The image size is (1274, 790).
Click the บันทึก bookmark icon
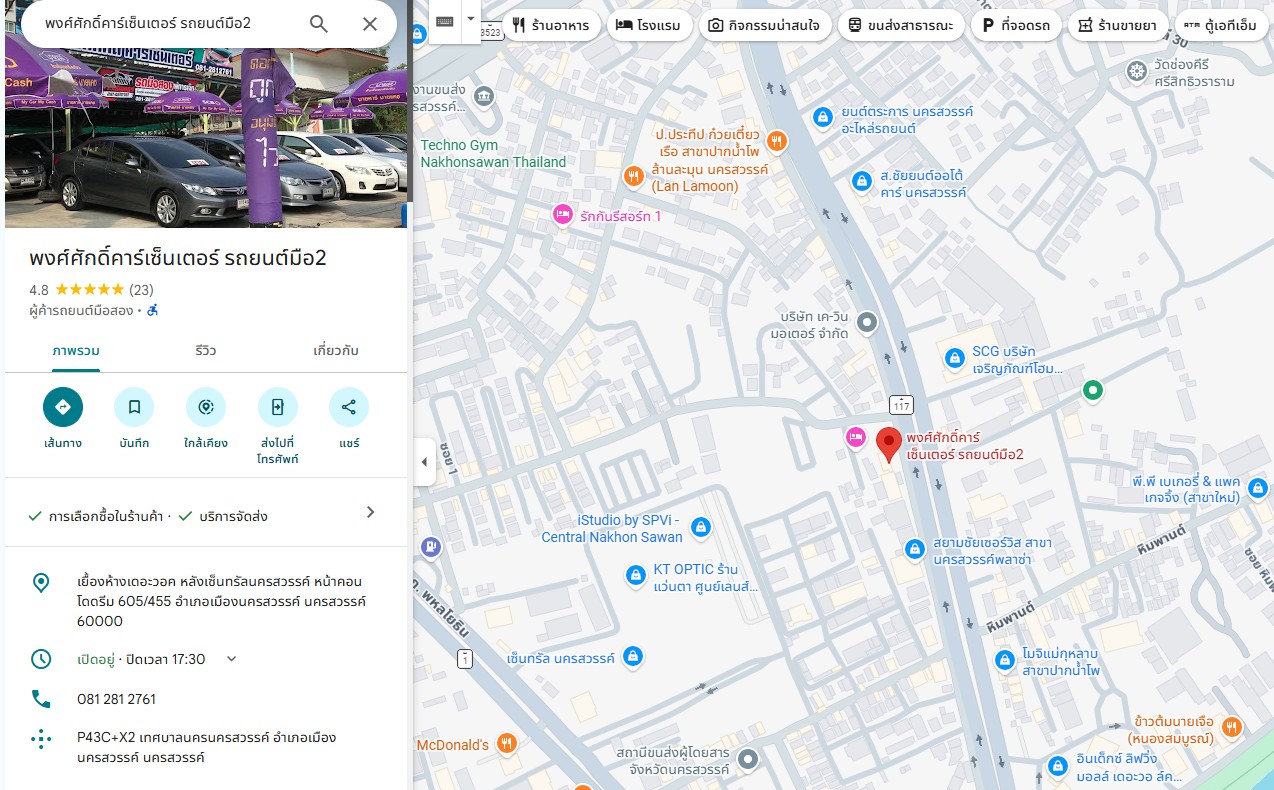(134, 407)
